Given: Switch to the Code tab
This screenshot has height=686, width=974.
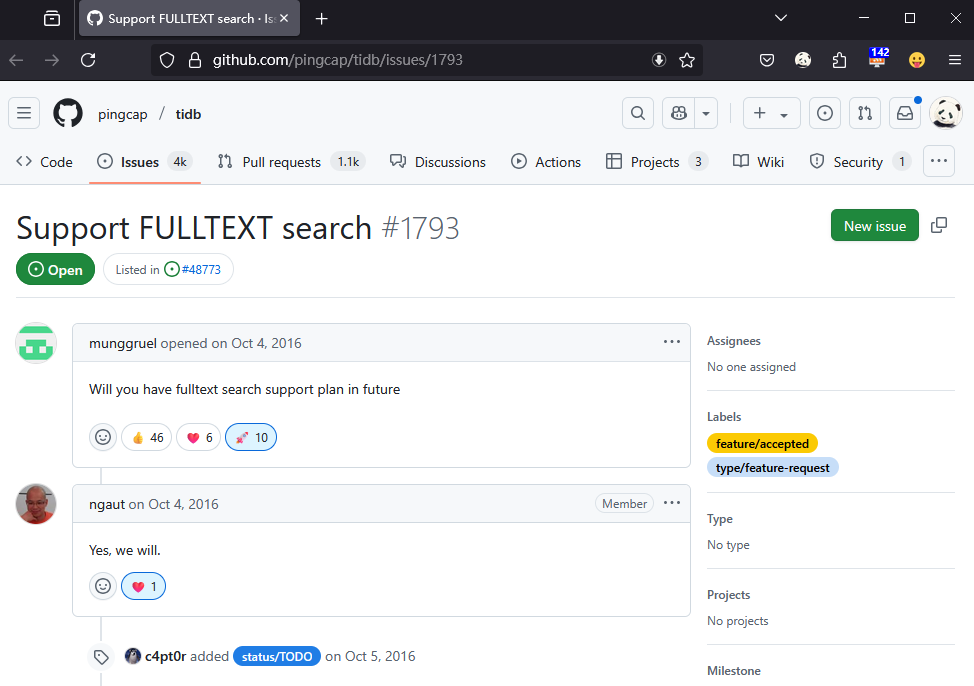Looking at the screenshot, I should pyautogui.click(x=45, y=162).
